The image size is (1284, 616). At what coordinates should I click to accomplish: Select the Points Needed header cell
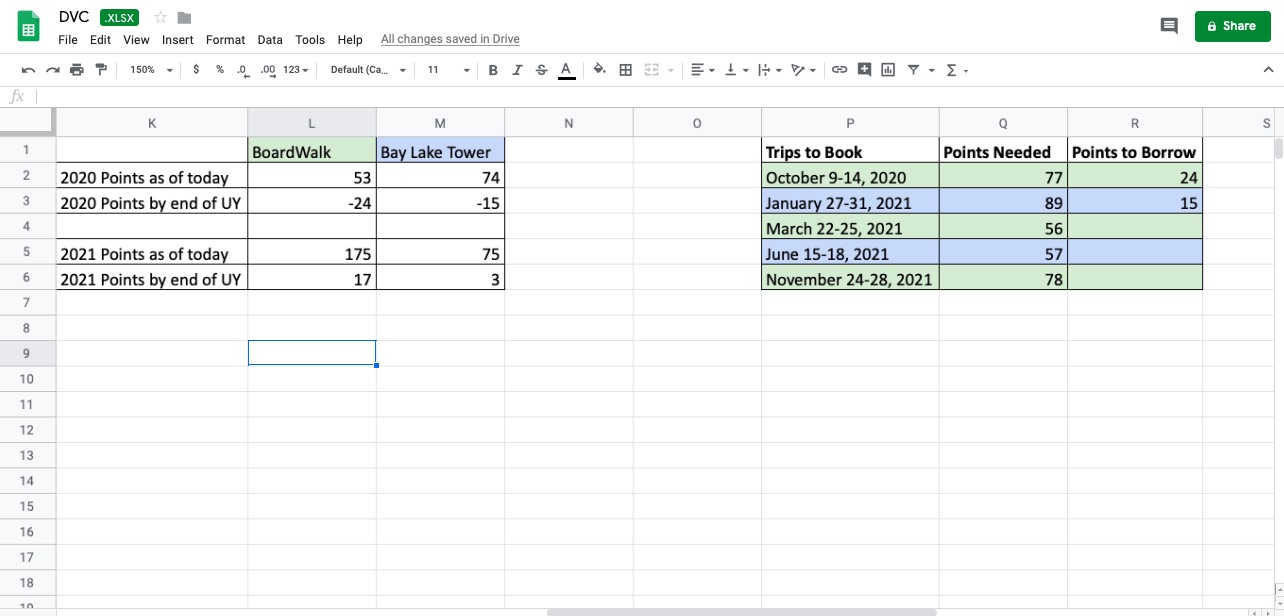click(x=1003, y=152)
